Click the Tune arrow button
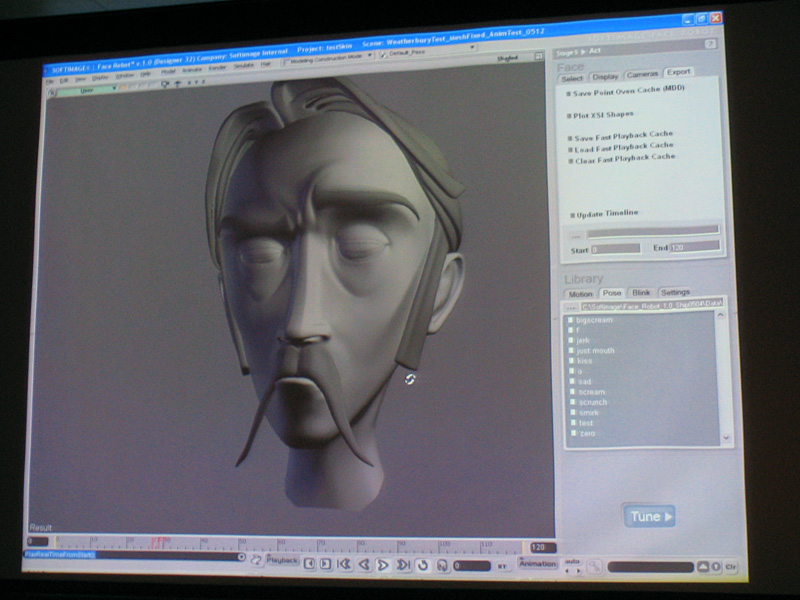Screen dimensions: 800x600 pos(649,516)
